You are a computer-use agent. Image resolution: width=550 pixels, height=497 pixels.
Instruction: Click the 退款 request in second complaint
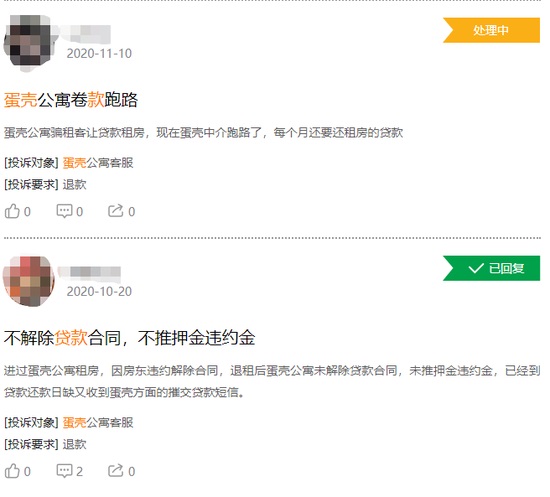pyautogui.click(x=74, y=444)
